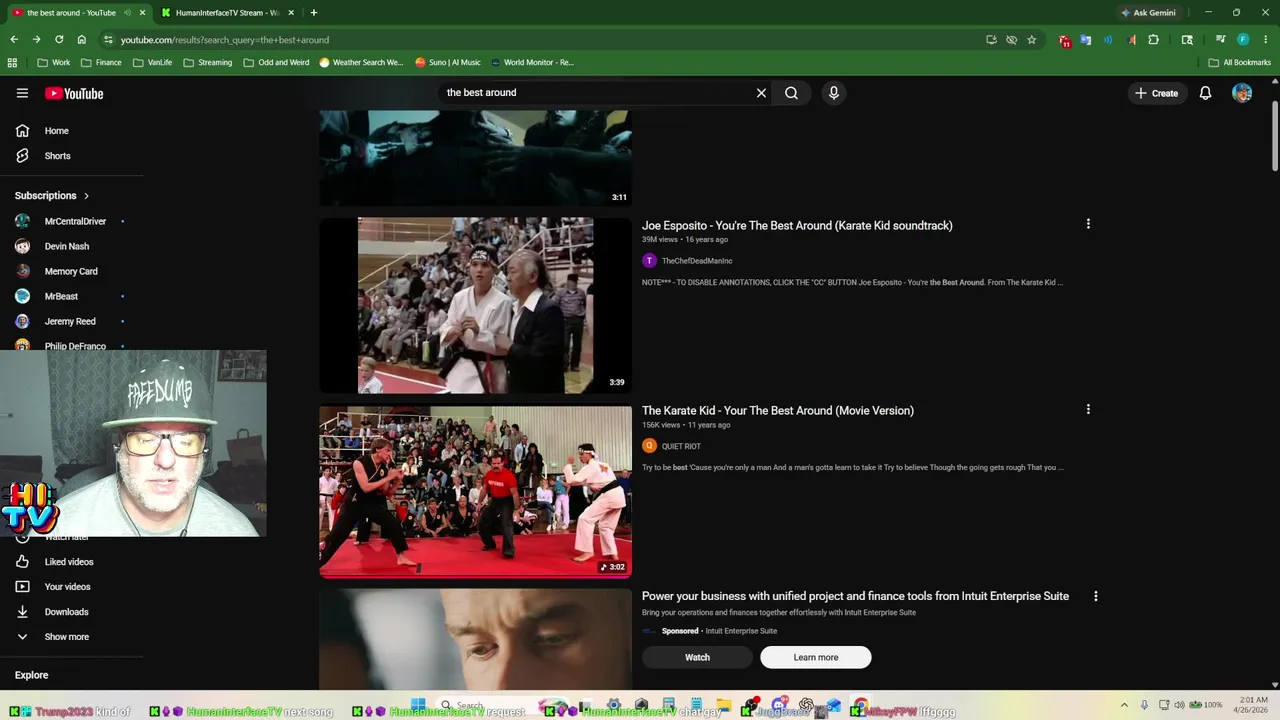The height and width of the screenshot is (720, 1280).
Task: Expand the Subscriptions section chevron
Action: point(86,196)
